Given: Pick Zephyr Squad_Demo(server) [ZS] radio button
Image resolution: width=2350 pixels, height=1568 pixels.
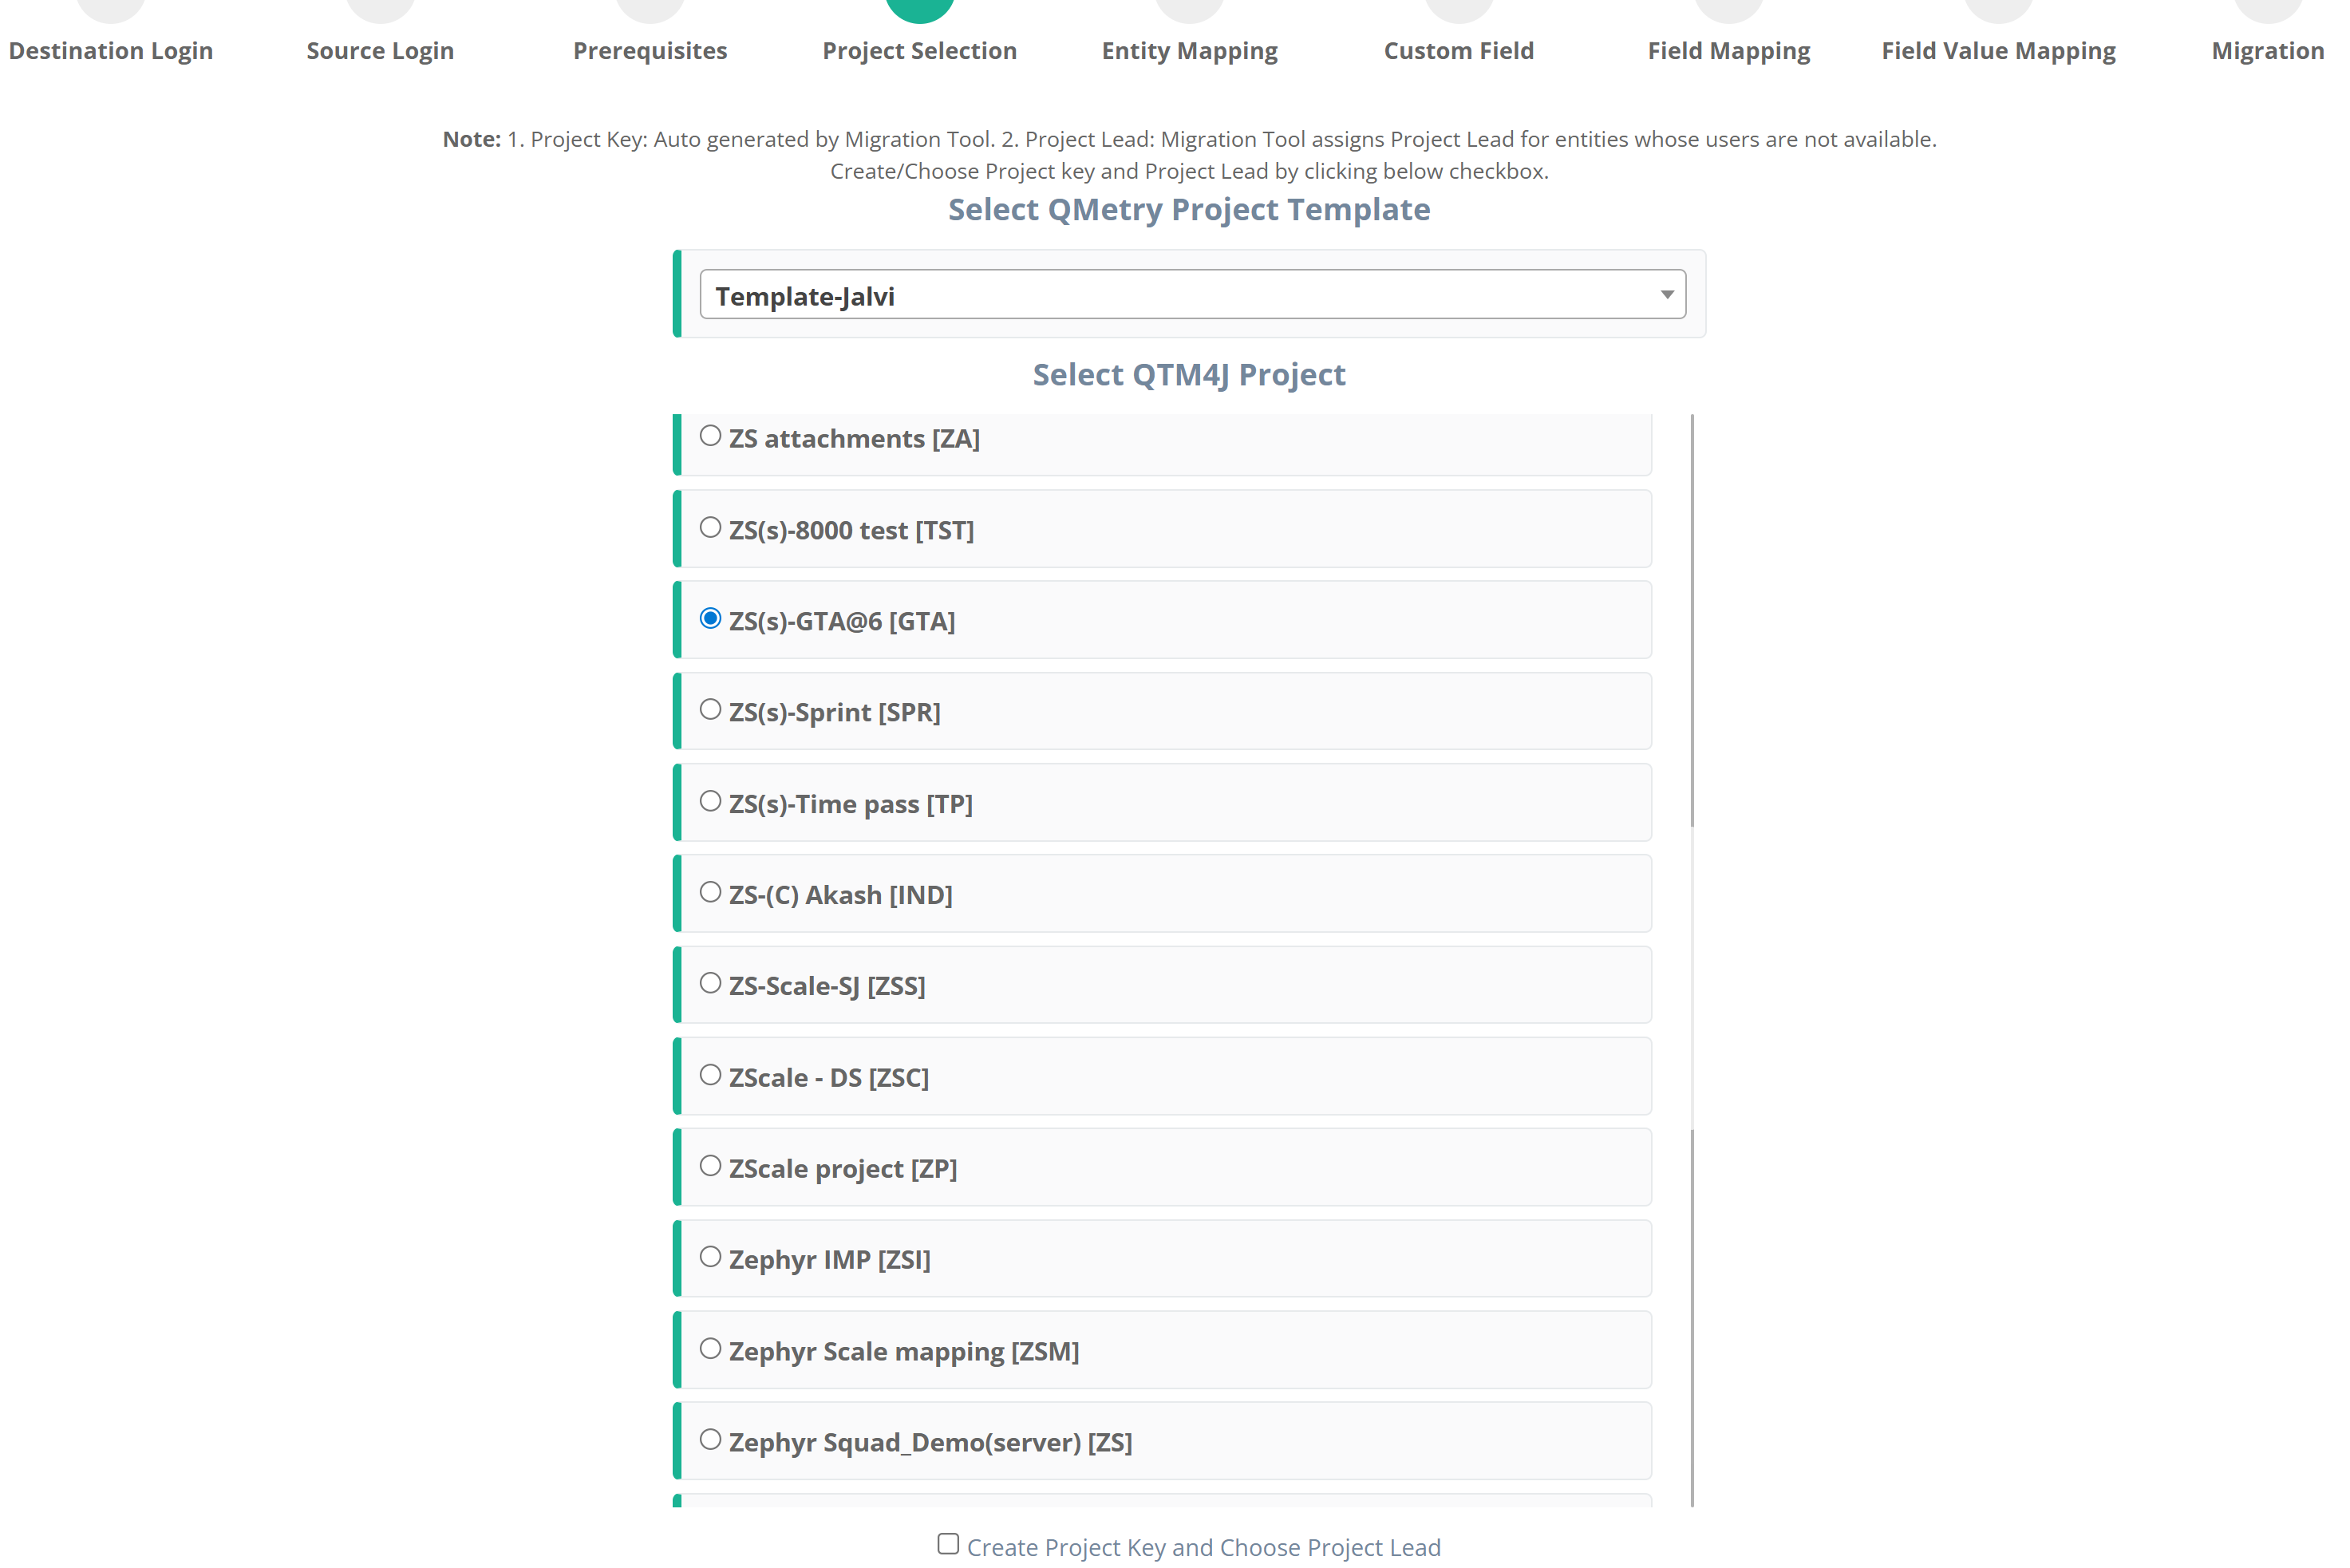Looking at the screenshot, I should 710,1440.
